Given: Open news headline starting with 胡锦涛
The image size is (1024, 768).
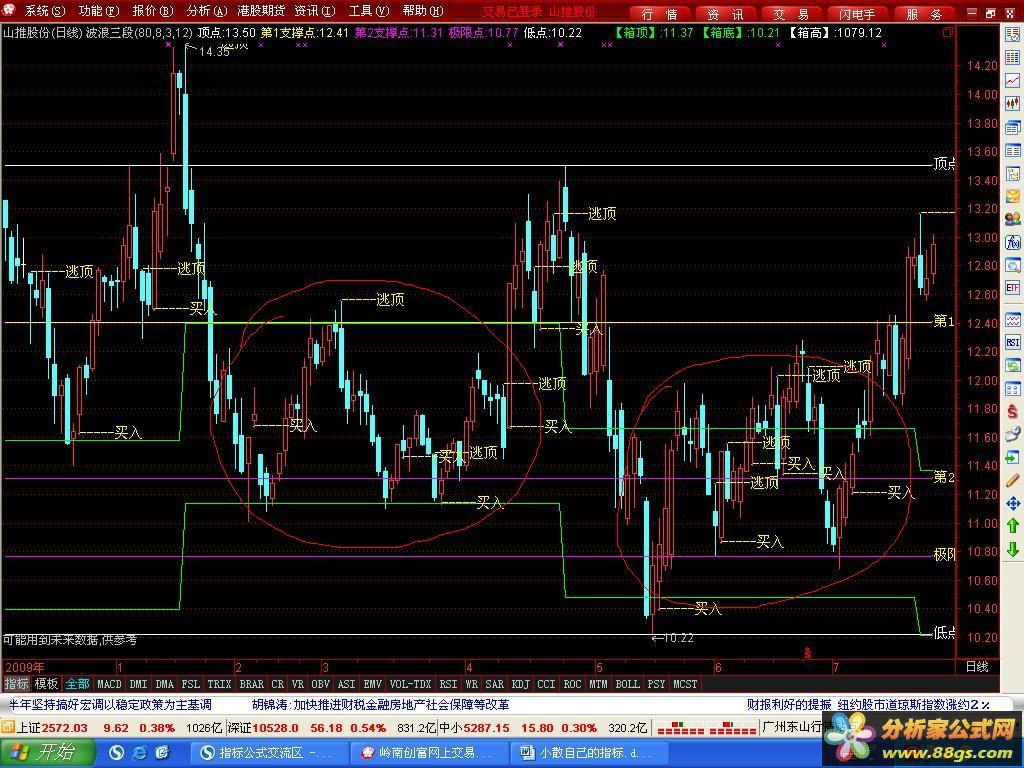Looking at the screenshot, I should point(381,705).
